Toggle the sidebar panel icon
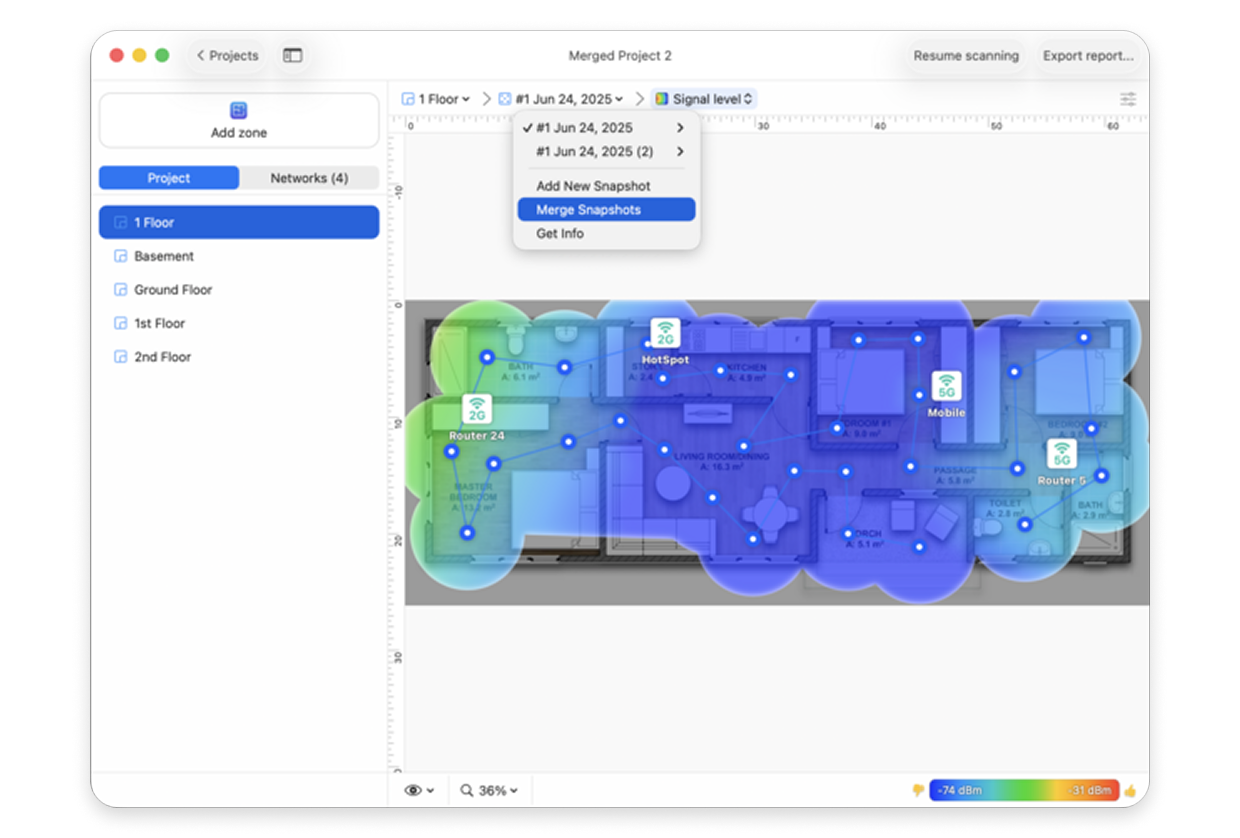The width and height of the screenshot is (1240, 838). pyautogui.click(x=292, y=56)
